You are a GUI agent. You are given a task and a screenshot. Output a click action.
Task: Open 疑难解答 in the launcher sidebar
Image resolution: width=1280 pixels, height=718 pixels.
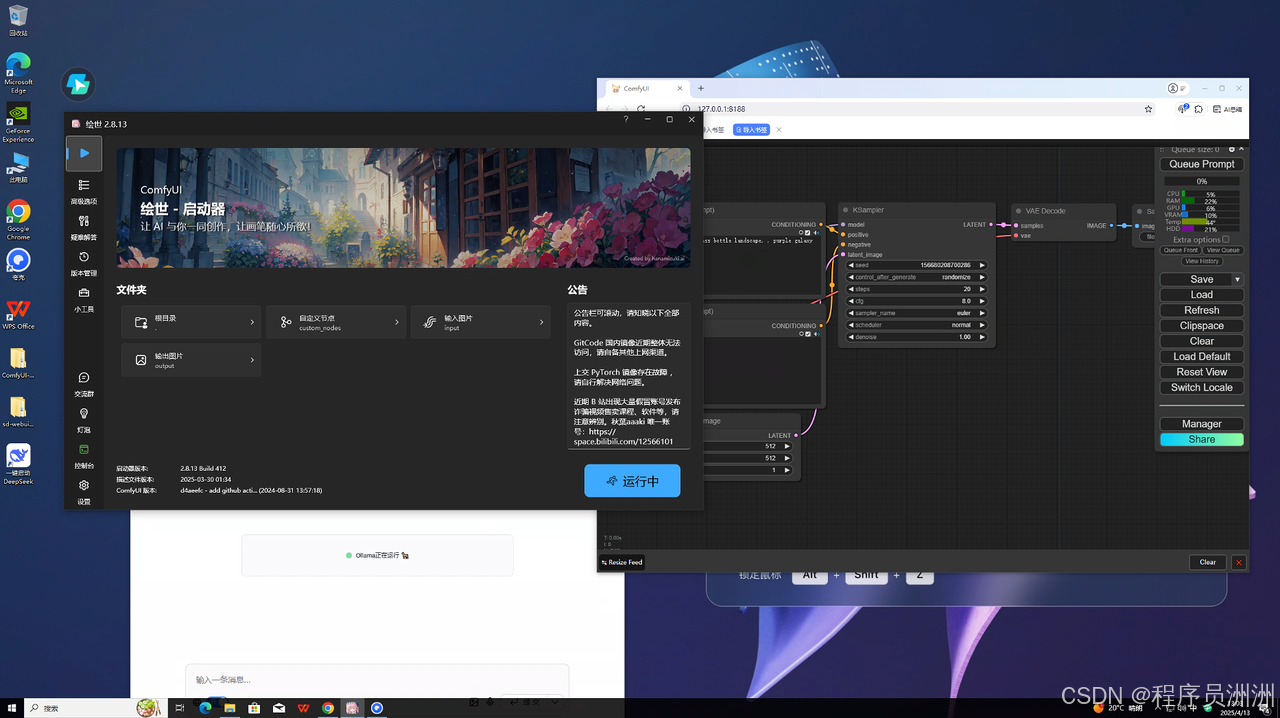coord(84,227)
